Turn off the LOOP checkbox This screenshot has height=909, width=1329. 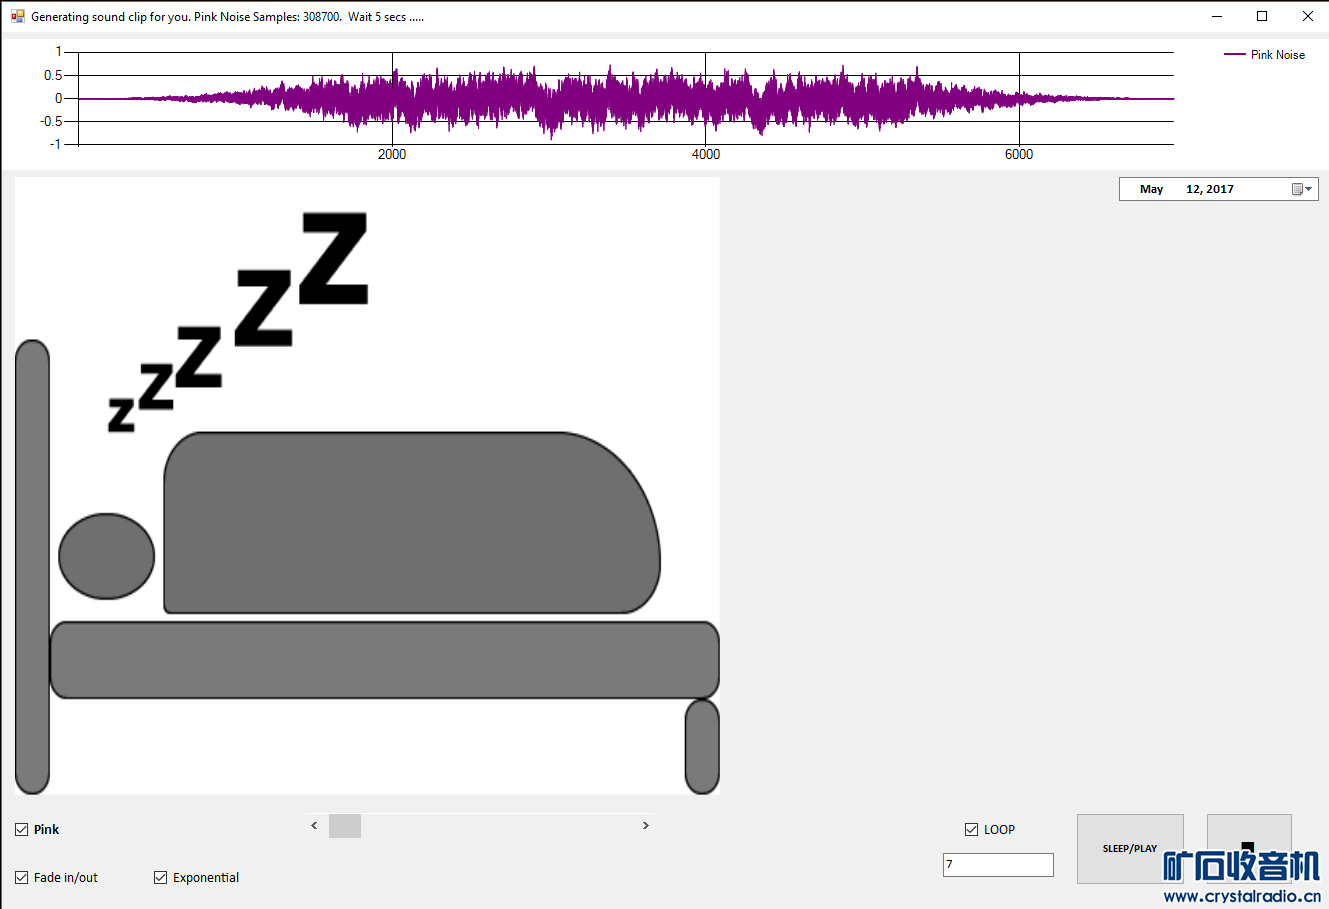pos(971,830)
